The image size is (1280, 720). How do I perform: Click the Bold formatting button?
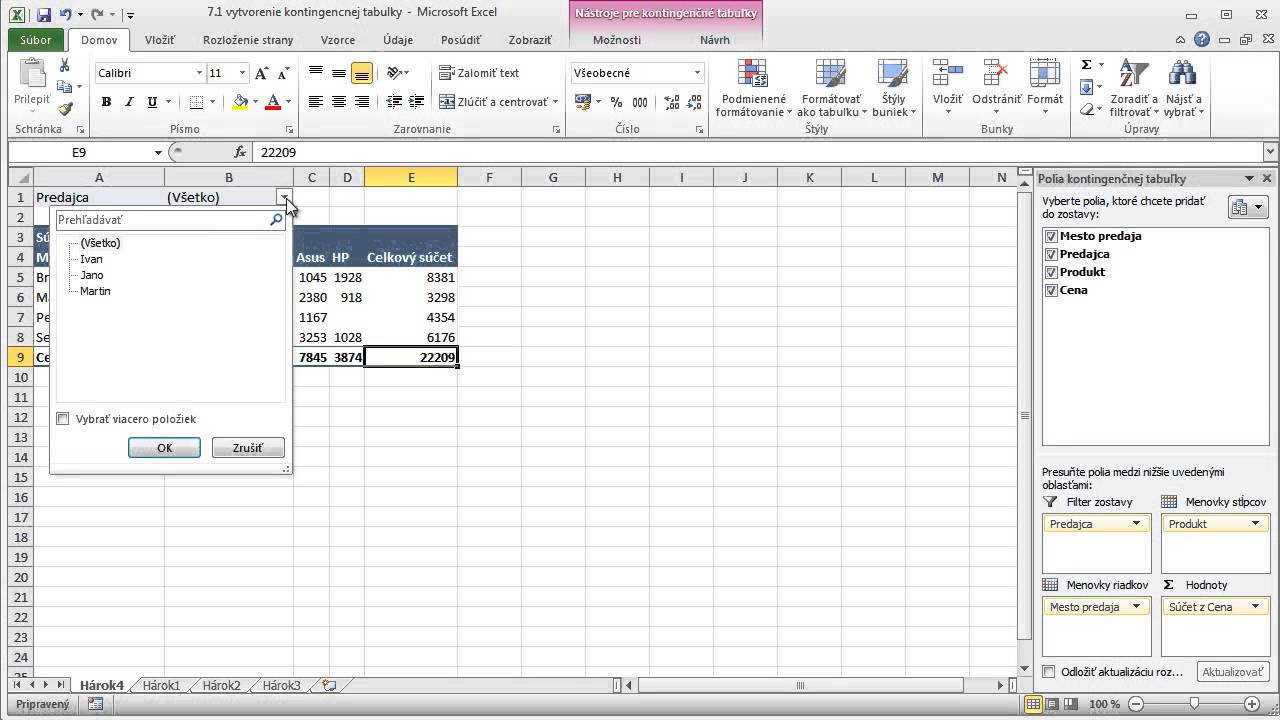point(107,102)
